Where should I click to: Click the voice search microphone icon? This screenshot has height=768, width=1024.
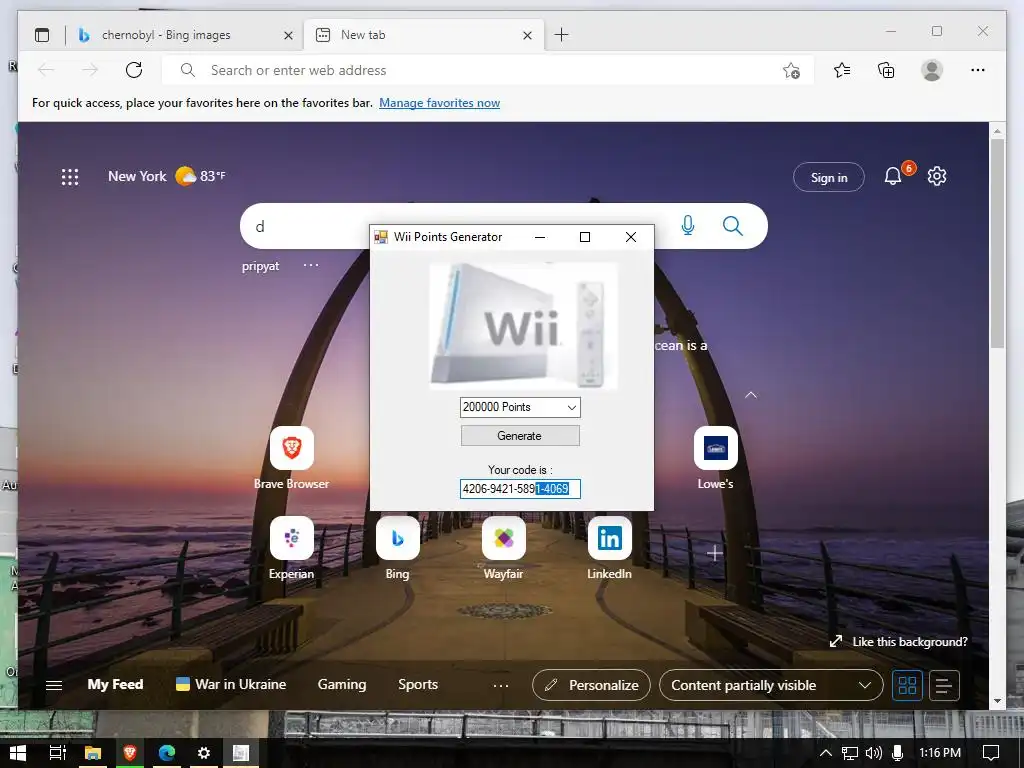[688, 226]
